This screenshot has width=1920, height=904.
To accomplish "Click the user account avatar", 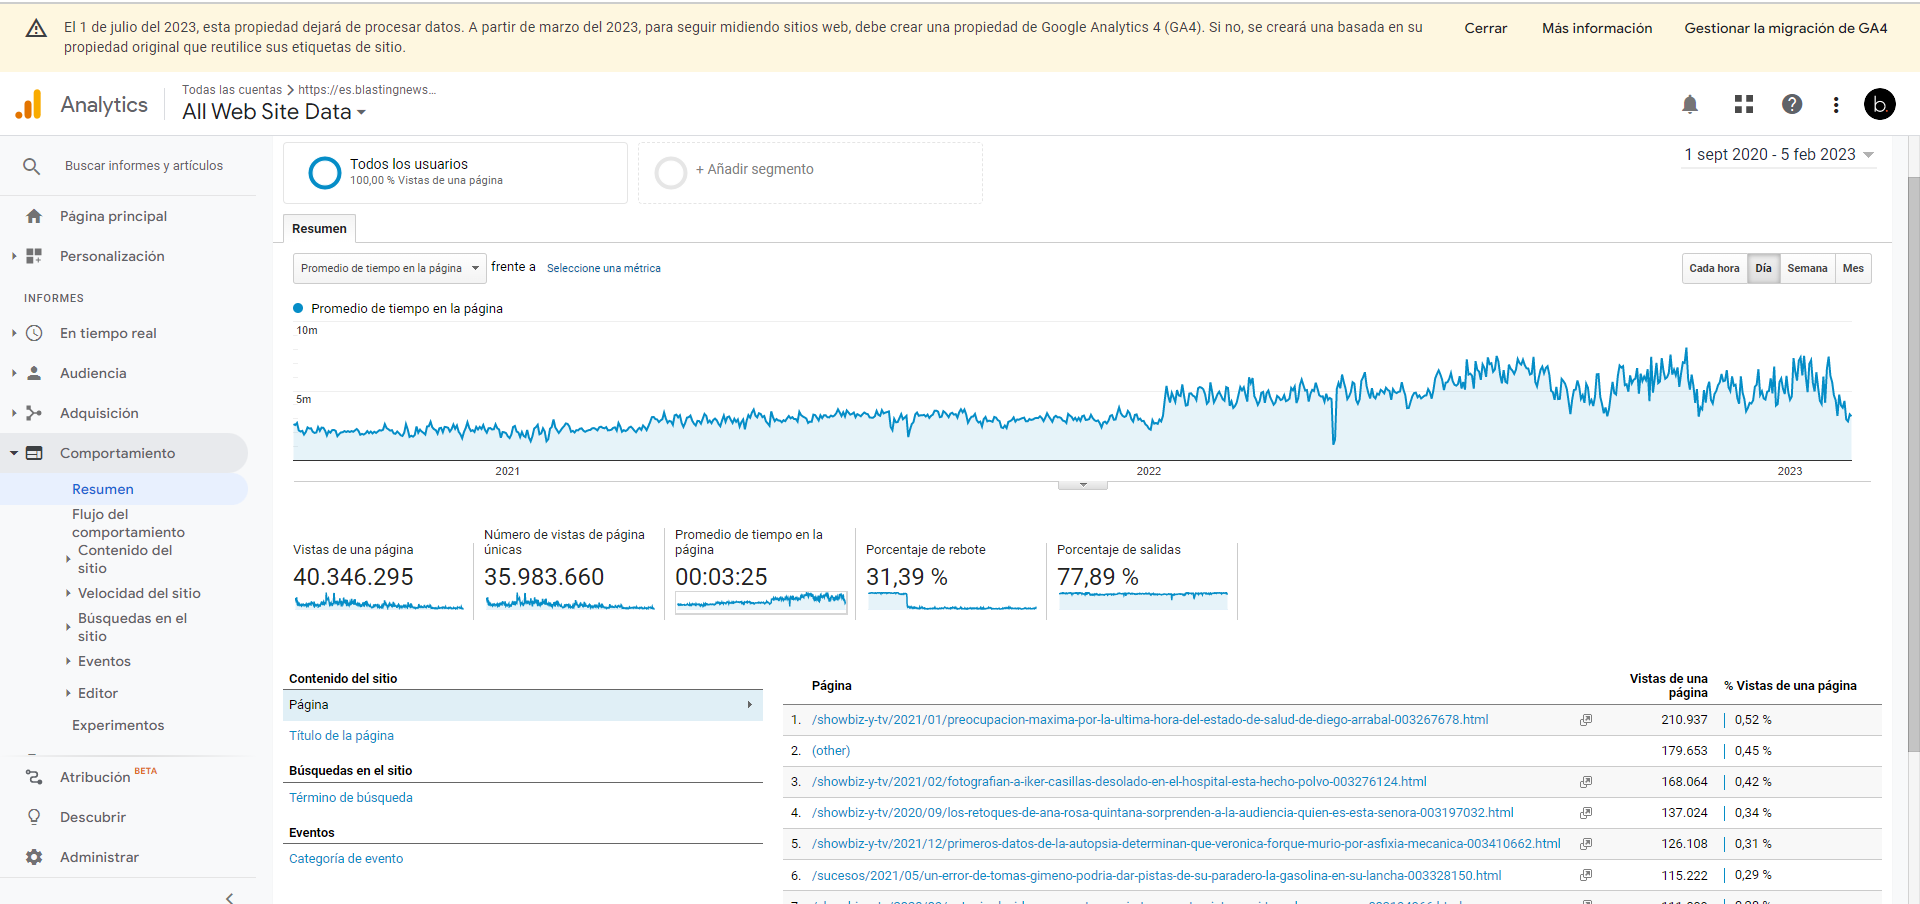I will click(x=1880, y=104).
